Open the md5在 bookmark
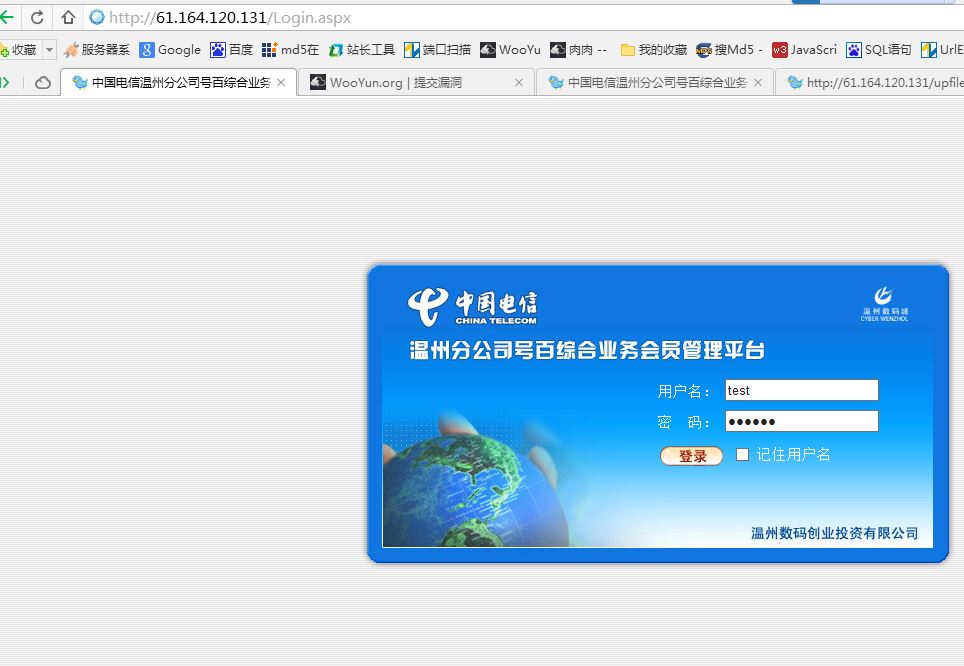964x666 pixels. (x=290, y=50)
